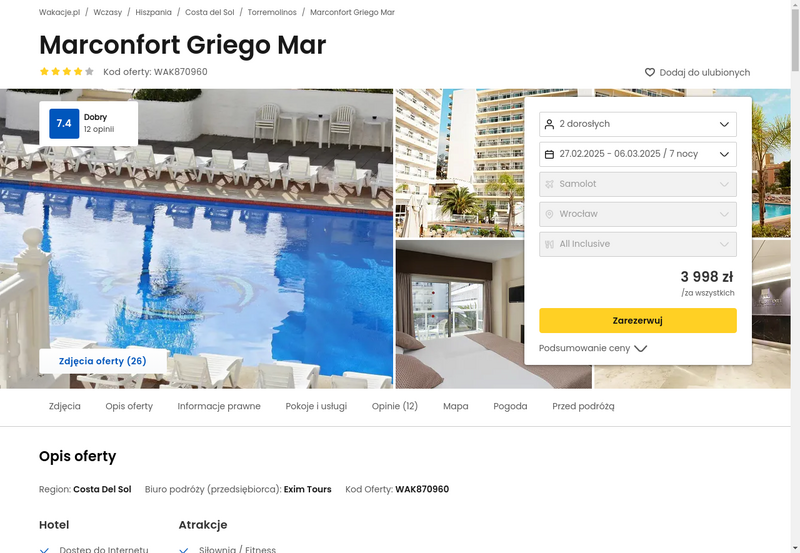Switch to the Opinie (12) tab
The image size is (800, 553).
pyautogui.click(x=394, y=406)
